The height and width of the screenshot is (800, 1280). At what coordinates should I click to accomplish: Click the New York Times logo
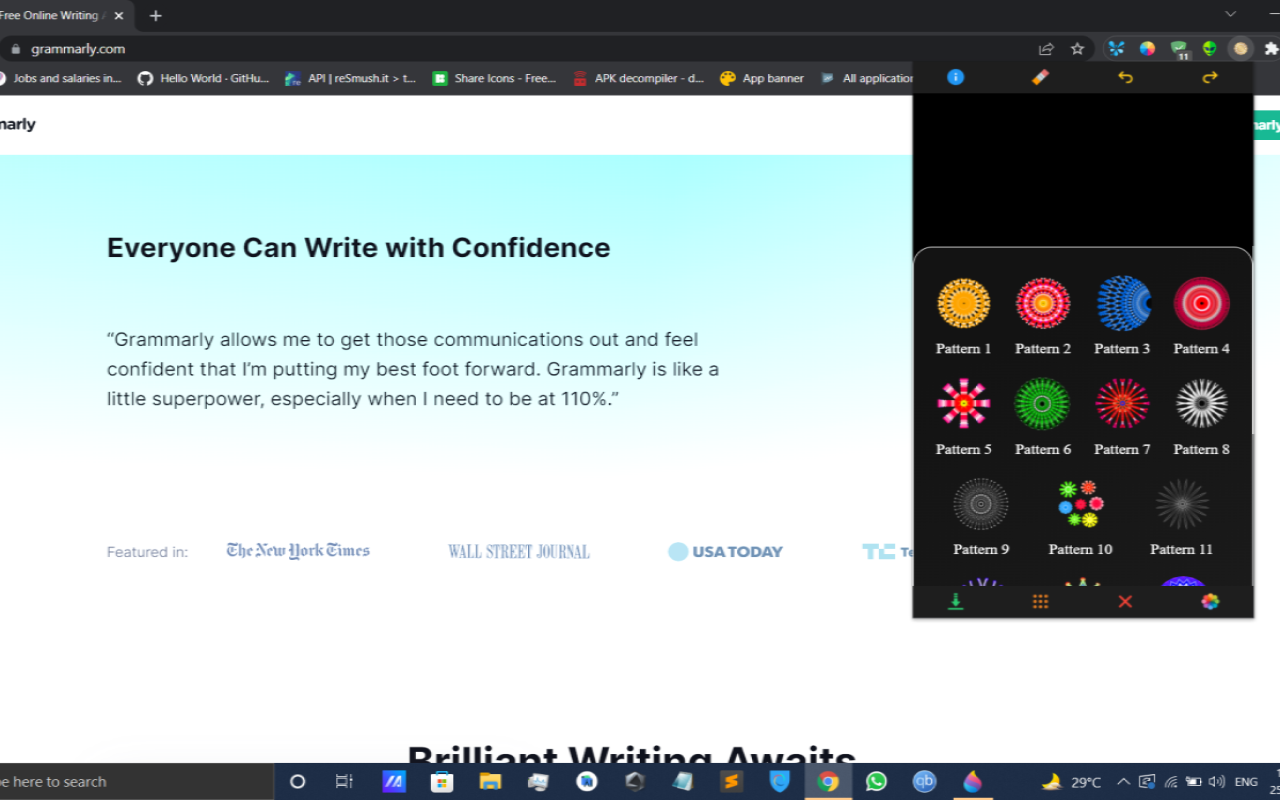click(x=298, y=551)
